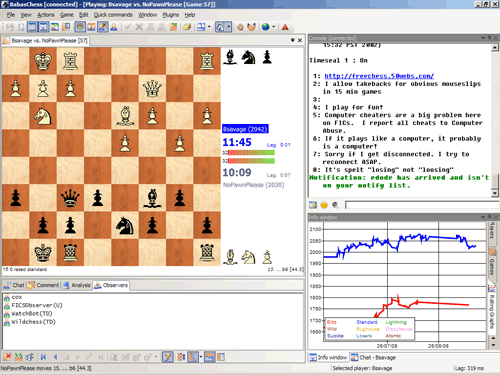Click the blue gear icon in the bottom toolbar
500x375 pixels.
(30, 357)
